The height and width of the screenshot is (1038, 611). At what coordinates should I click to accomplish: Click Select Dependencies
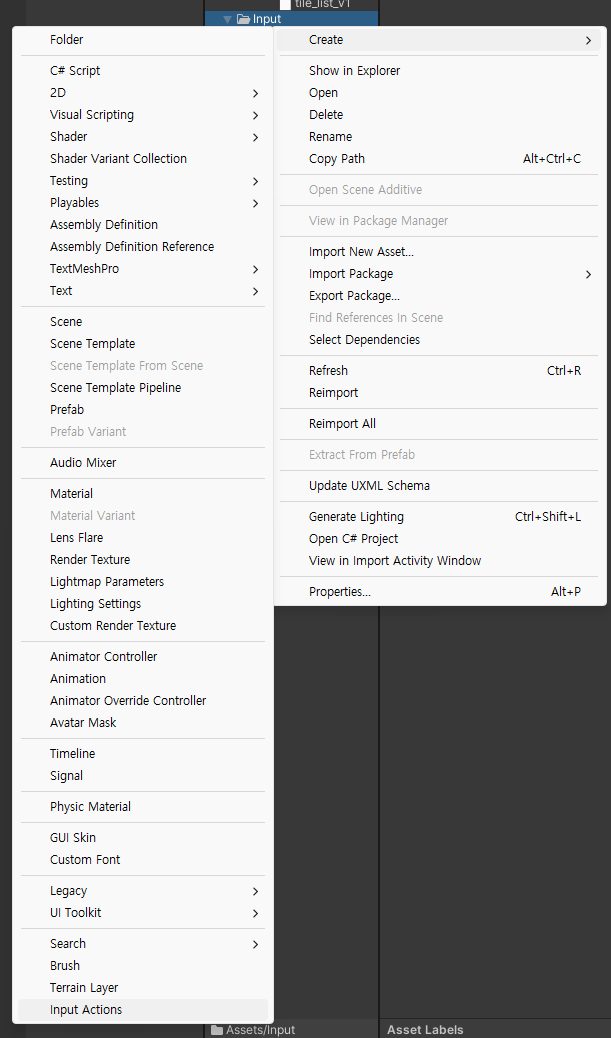click(x=439, y=340)
